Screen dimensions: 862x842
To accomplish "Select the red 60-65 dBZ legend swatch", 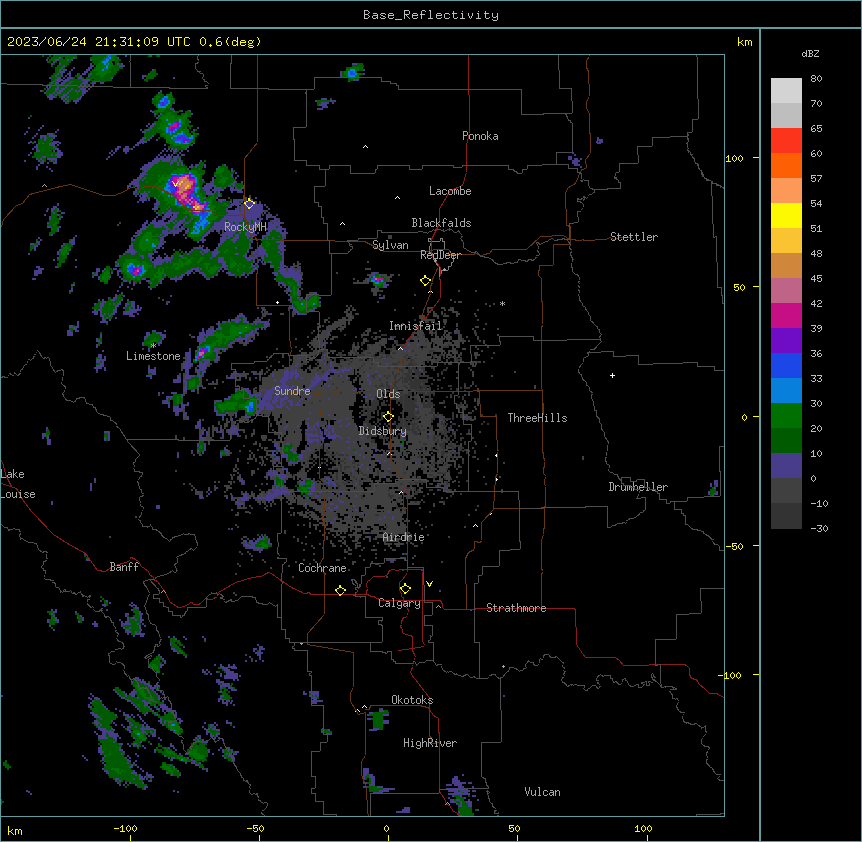I will [x=786, y=141].
